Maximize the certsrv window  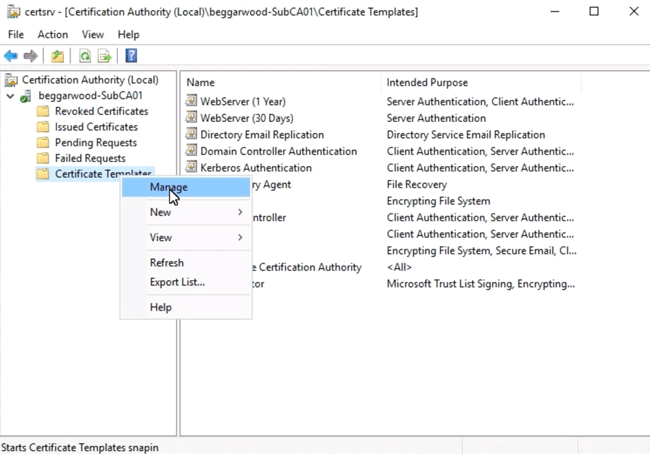tap(594, 12)
